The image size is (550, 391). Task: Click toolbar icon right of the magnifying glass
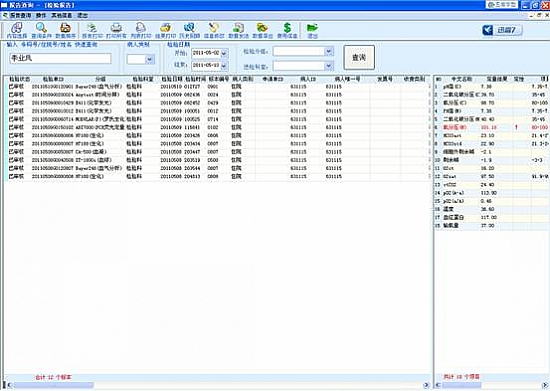[66, 30]
